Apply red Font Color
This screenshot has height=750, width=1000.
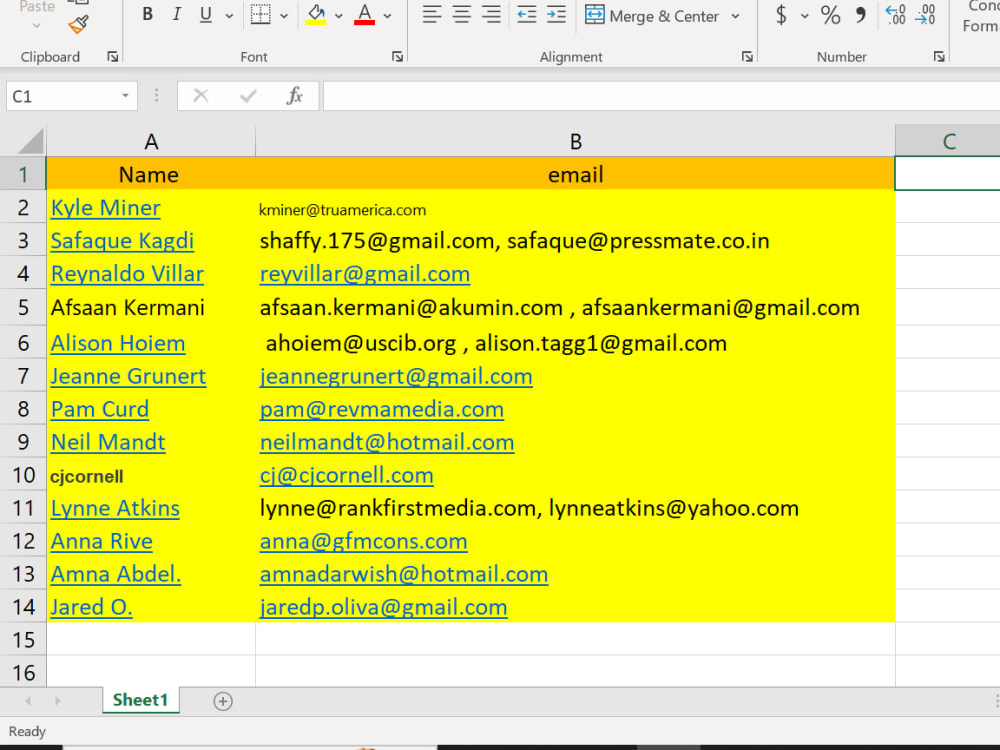coord(364,14)
